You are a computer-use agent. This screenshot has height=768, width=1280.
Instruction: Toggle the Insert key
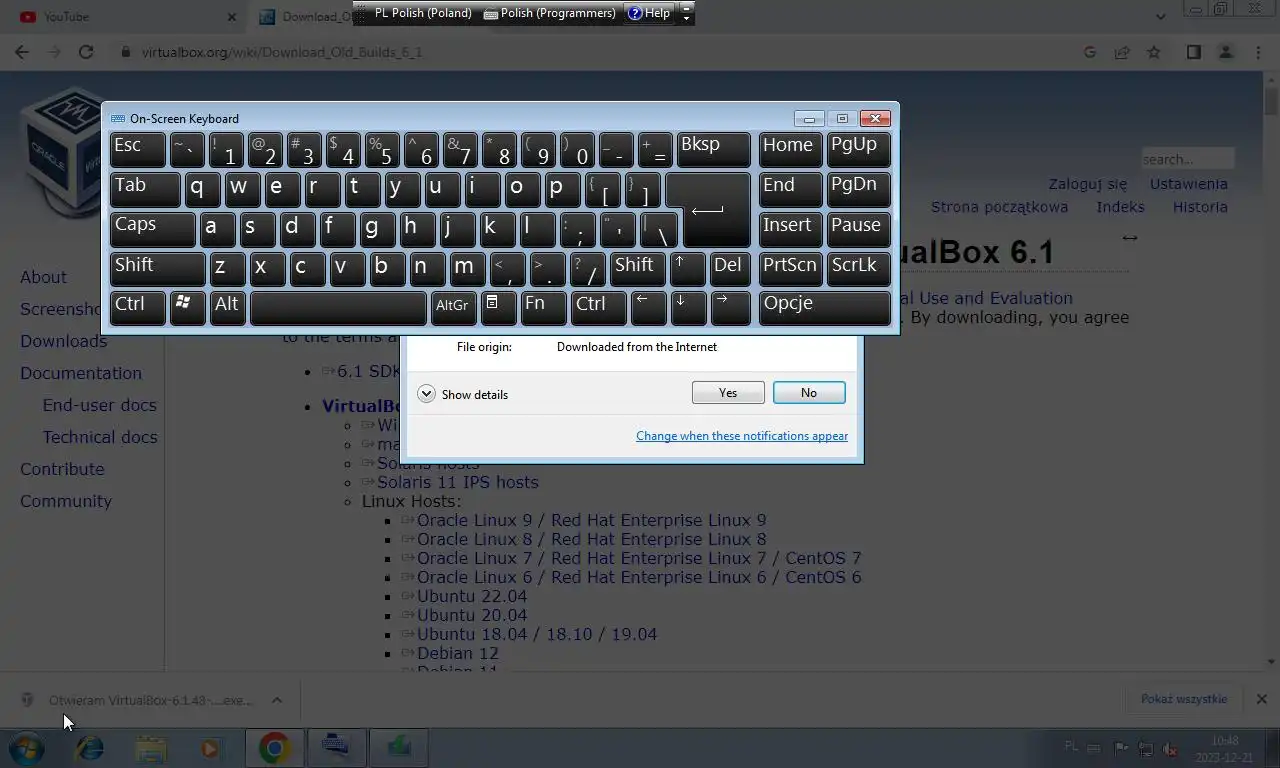point(790,229)
